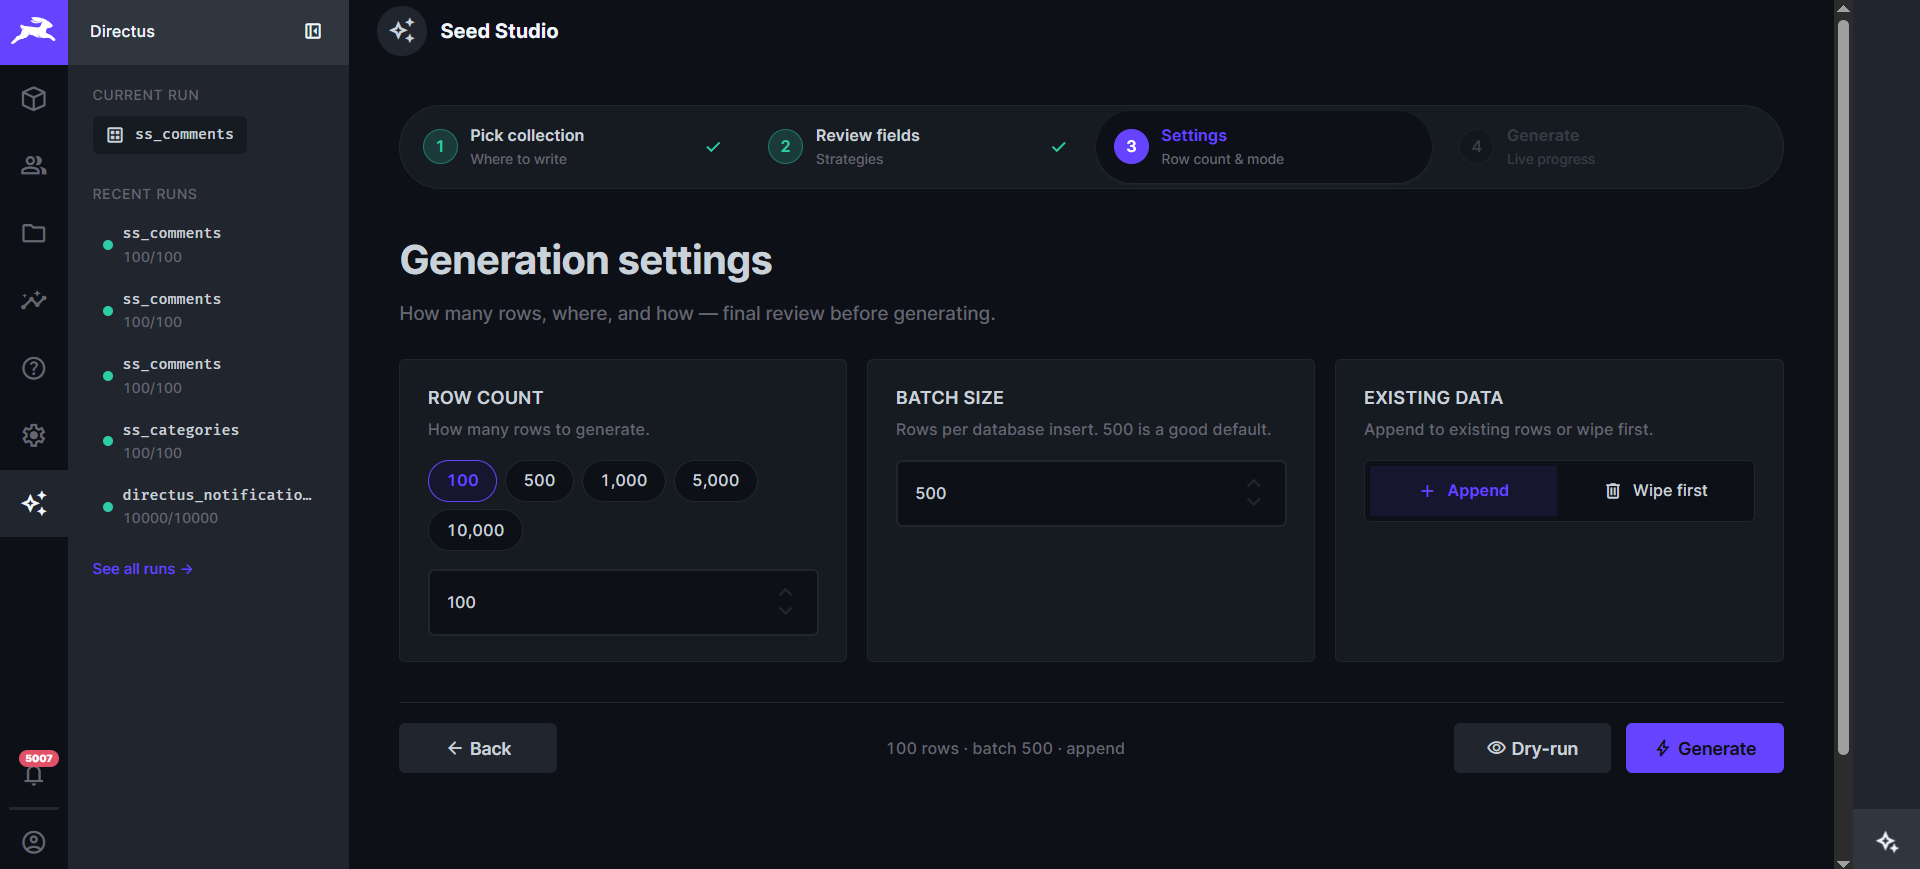Decrease the batch size stepper arrow
Viewport: 1920px width, 869px height.
(x=1254, y=502)
